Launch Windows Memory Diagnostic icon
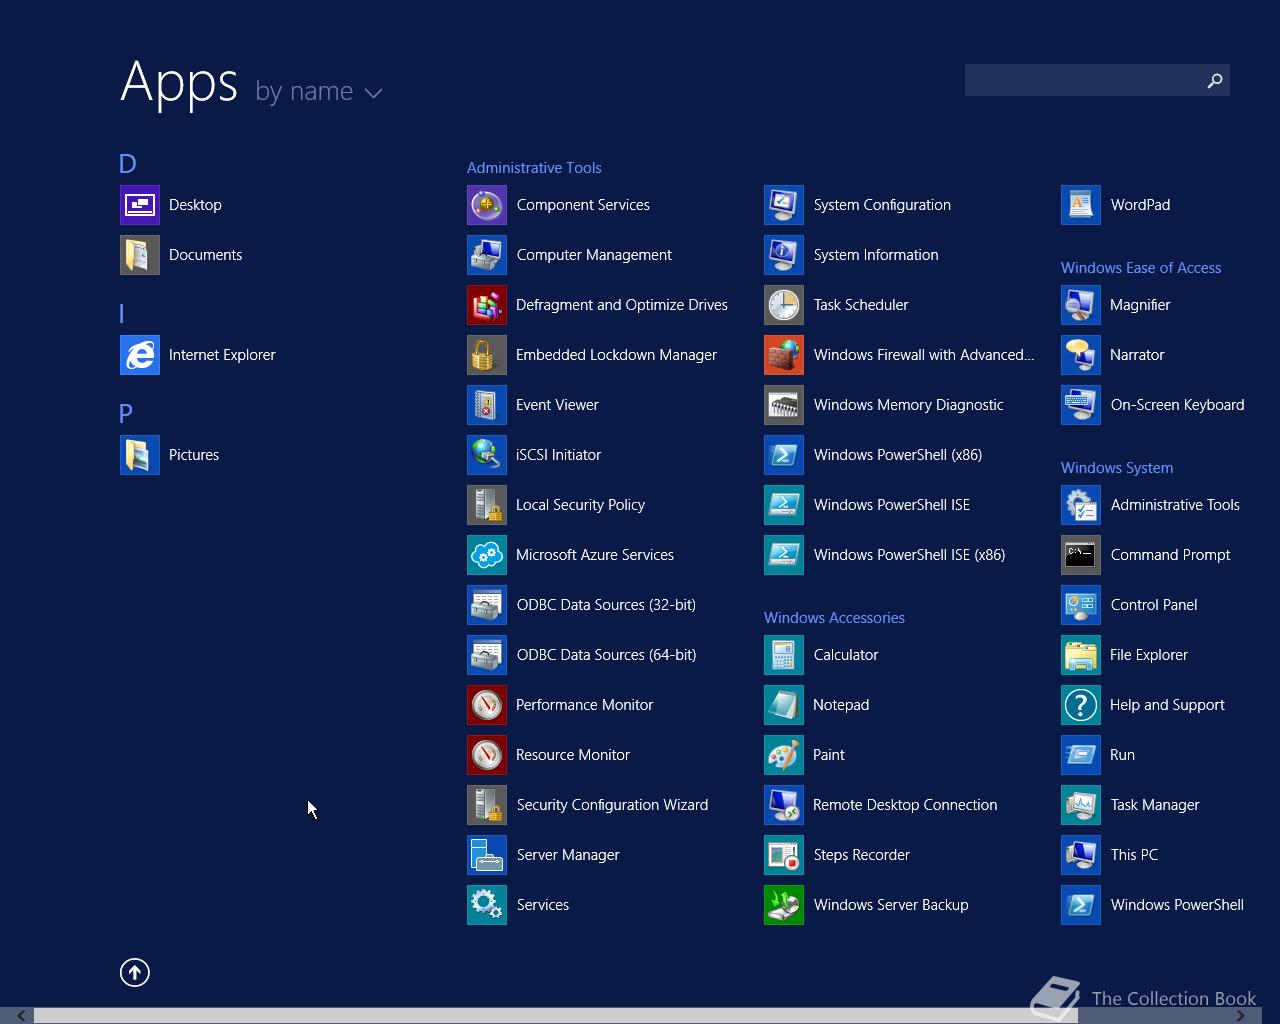This screenshot has height=1024, width=1280. pos(784,405)
